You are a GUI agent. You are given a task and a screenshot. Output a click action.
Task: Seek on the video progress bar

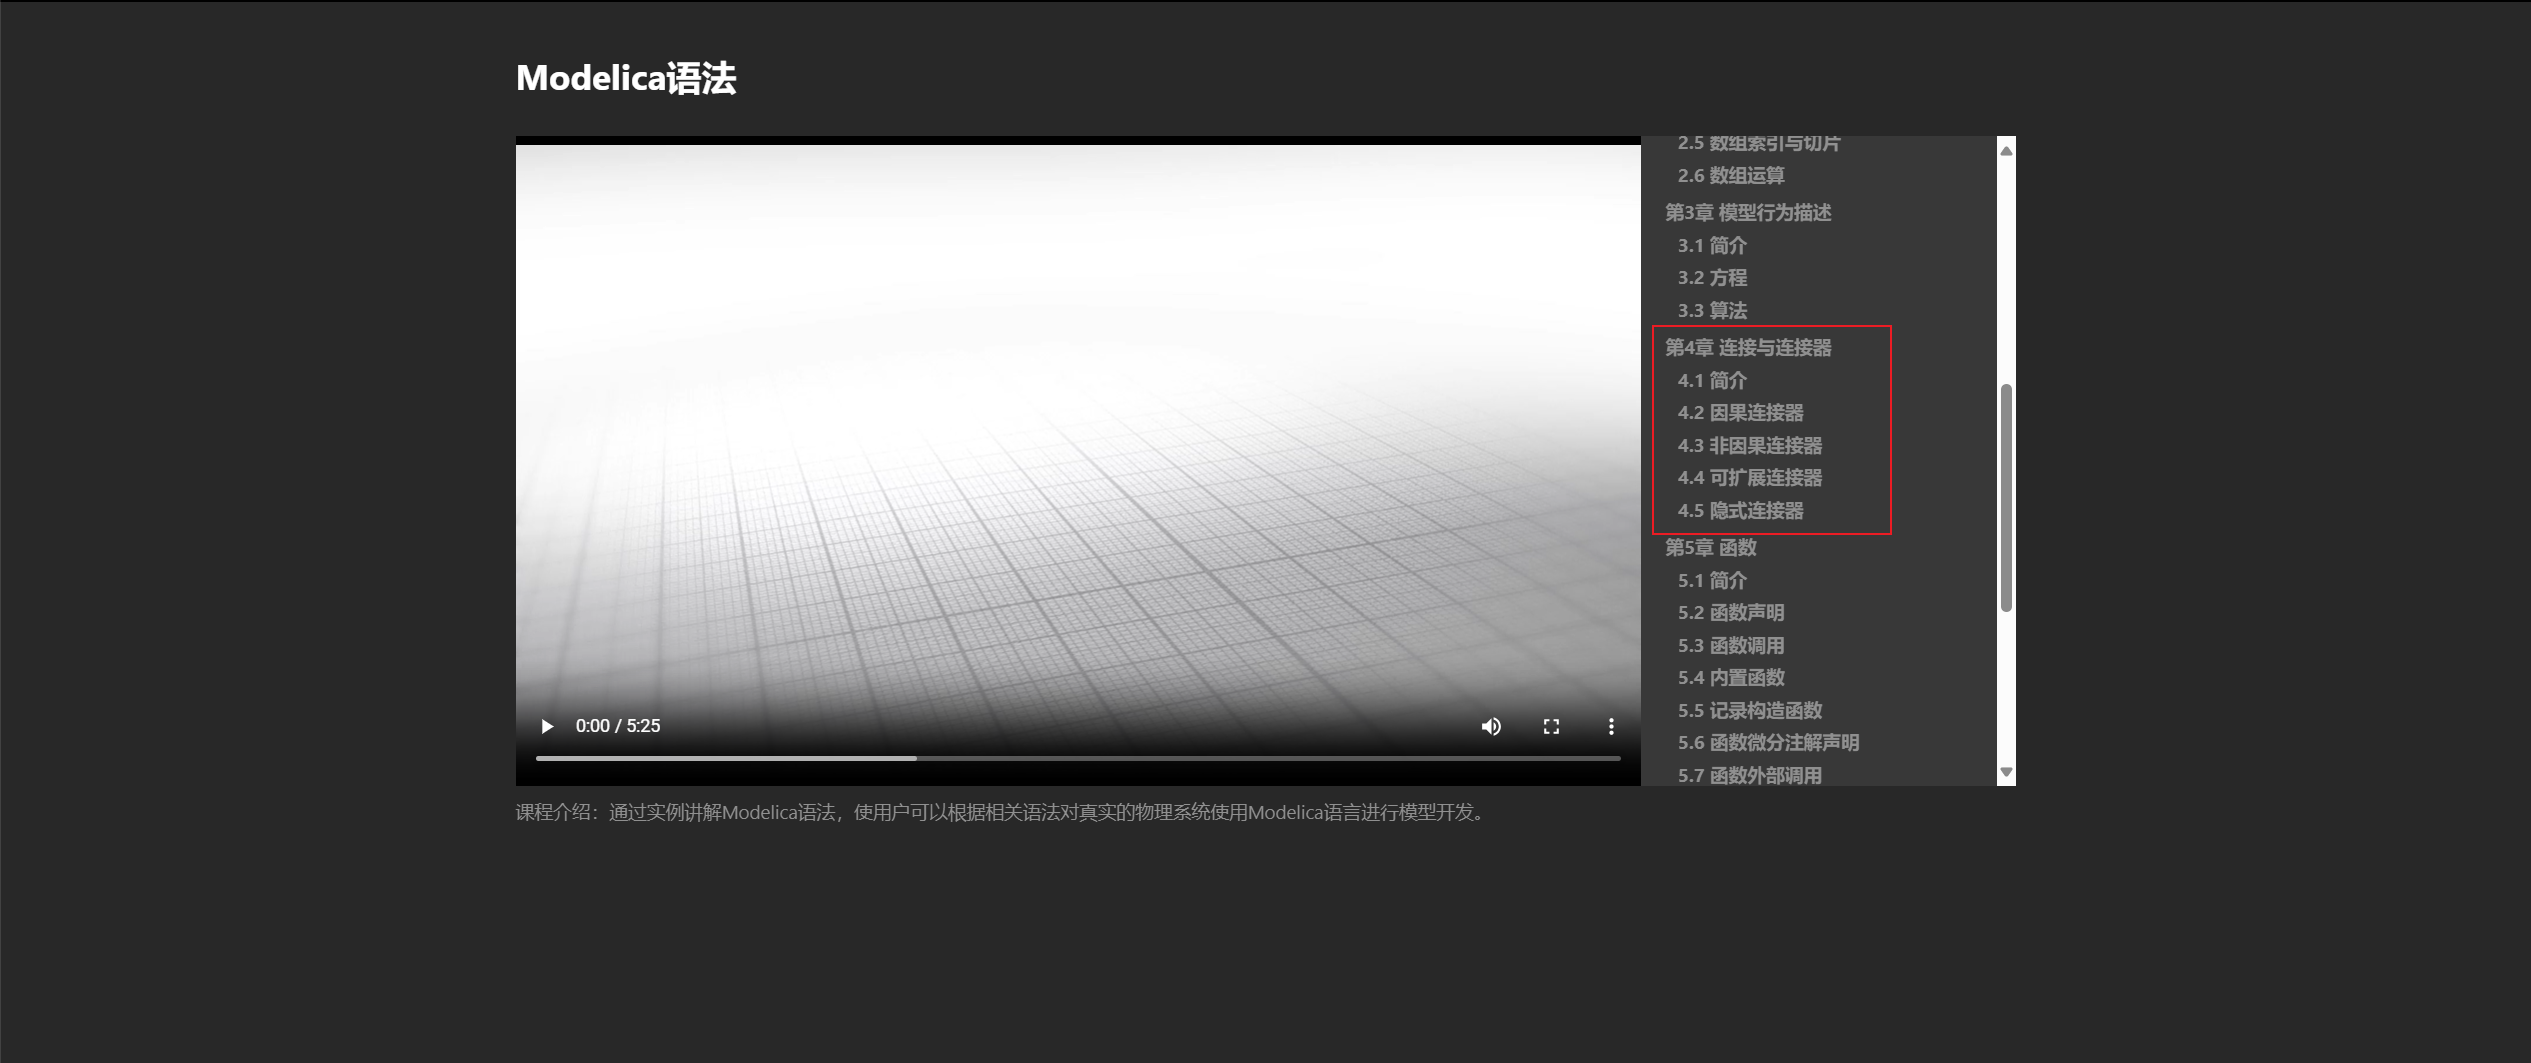[x=1078, y=758]
